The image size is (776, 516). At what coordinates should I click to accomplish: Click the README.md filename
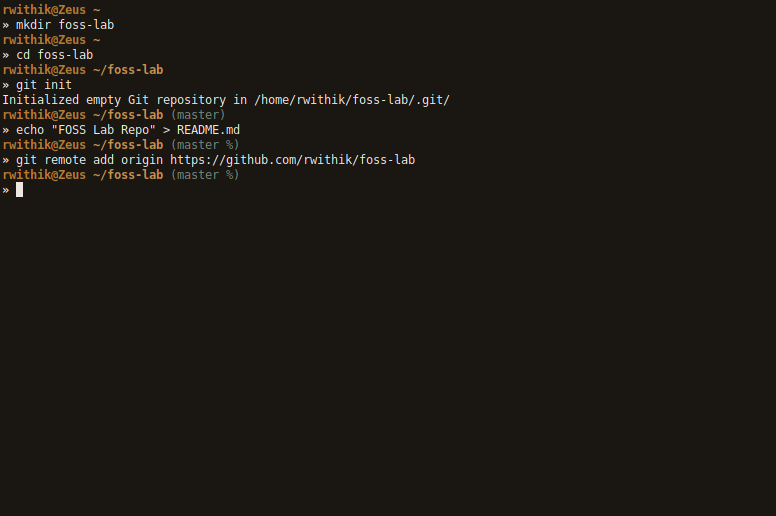click(208, 130)
